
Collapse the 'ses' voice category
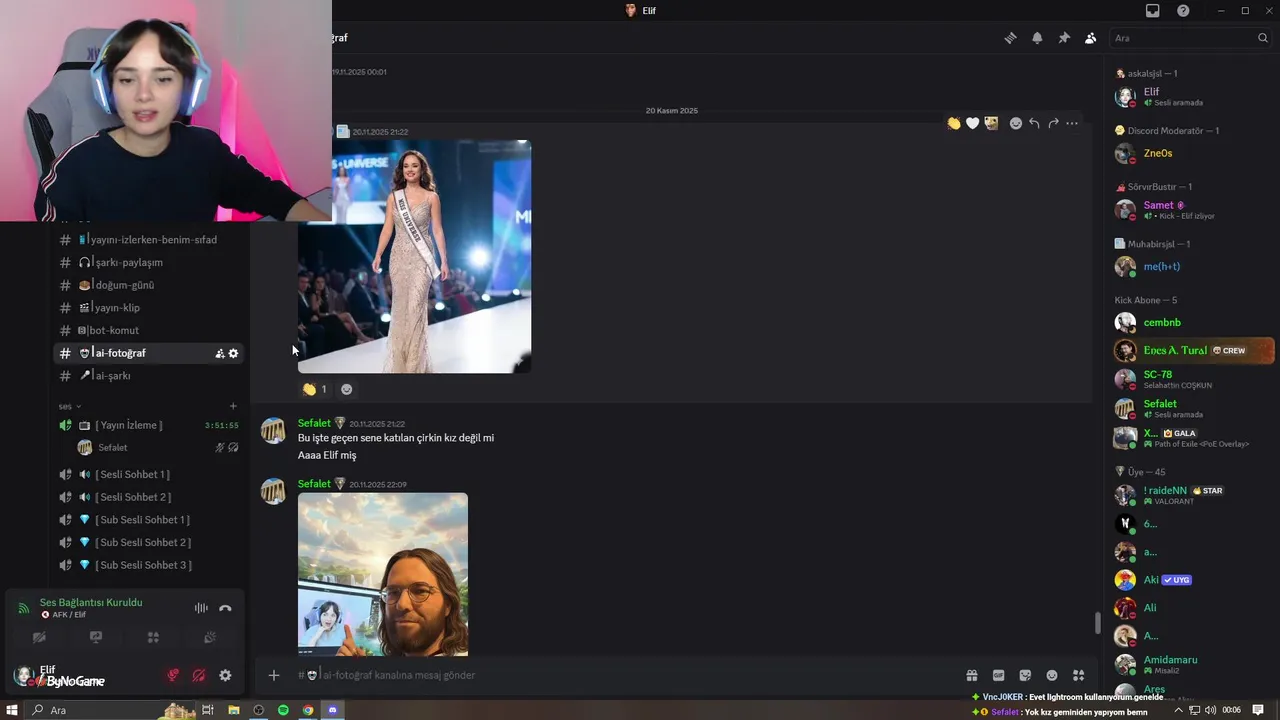coord(70,406)
